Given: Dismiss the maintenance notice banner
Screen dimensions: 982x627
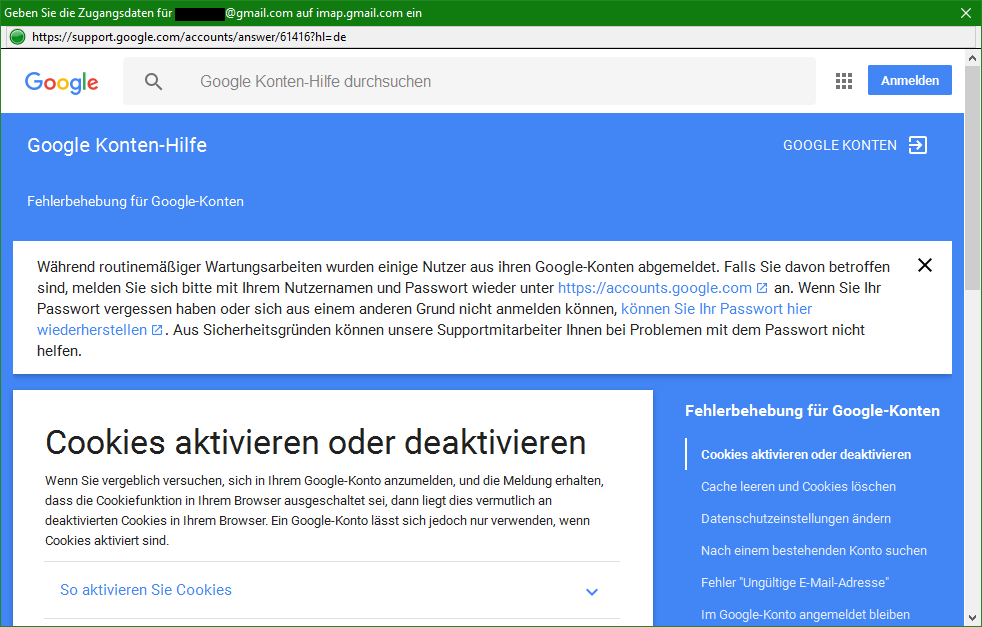Looking at the screenshot, I should (x=924, y=265).
